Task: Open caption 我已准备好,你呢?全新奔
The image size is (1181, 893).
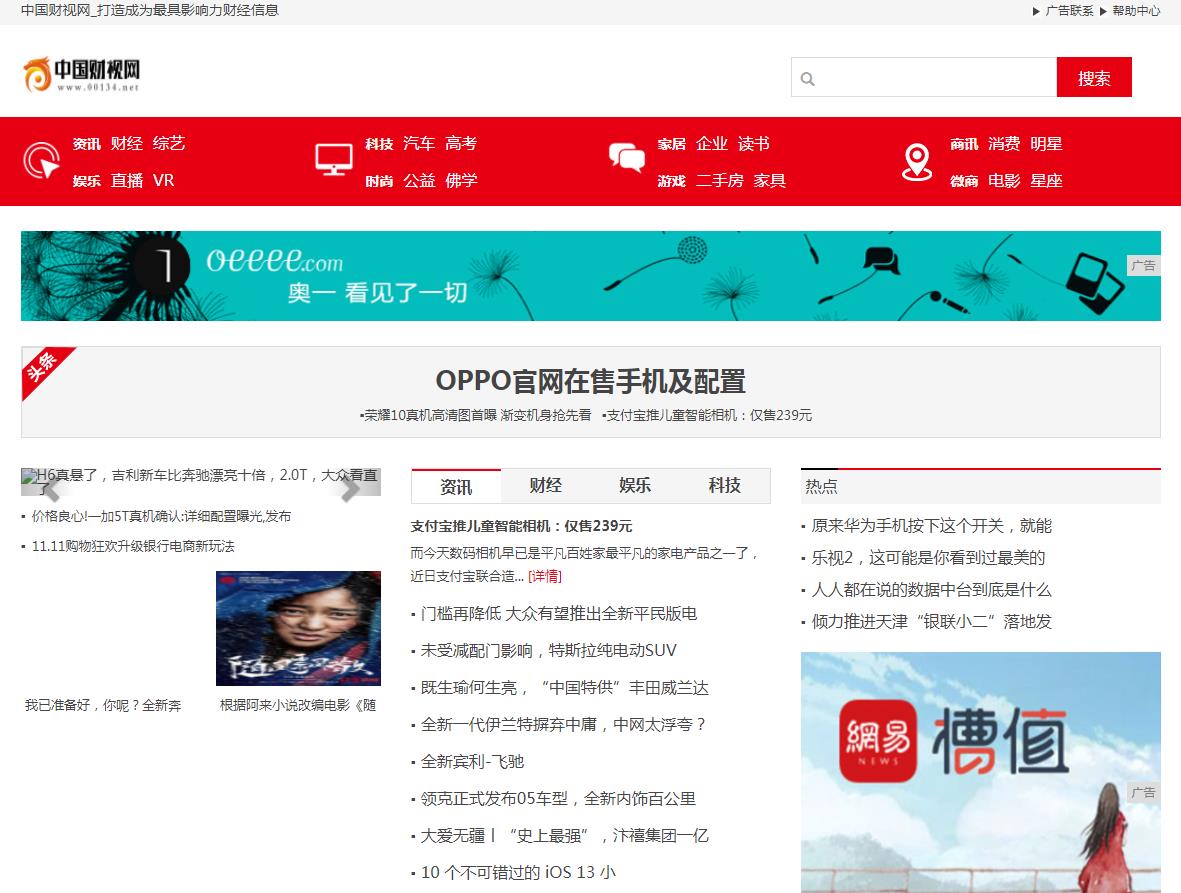Action: [102, 706]
